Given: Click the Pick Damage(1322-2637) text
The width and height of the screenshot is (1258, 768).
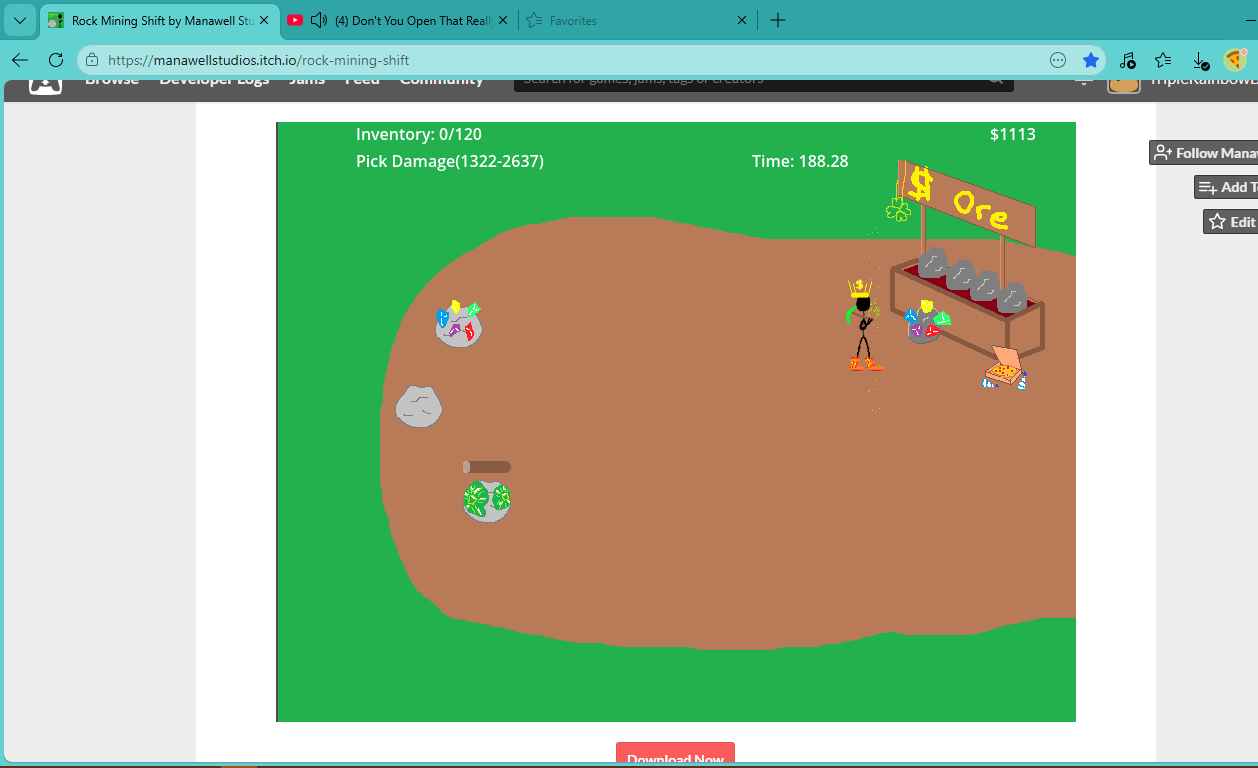Looking at the screenshot, I should pyautogui.click(x=450, y=161).
